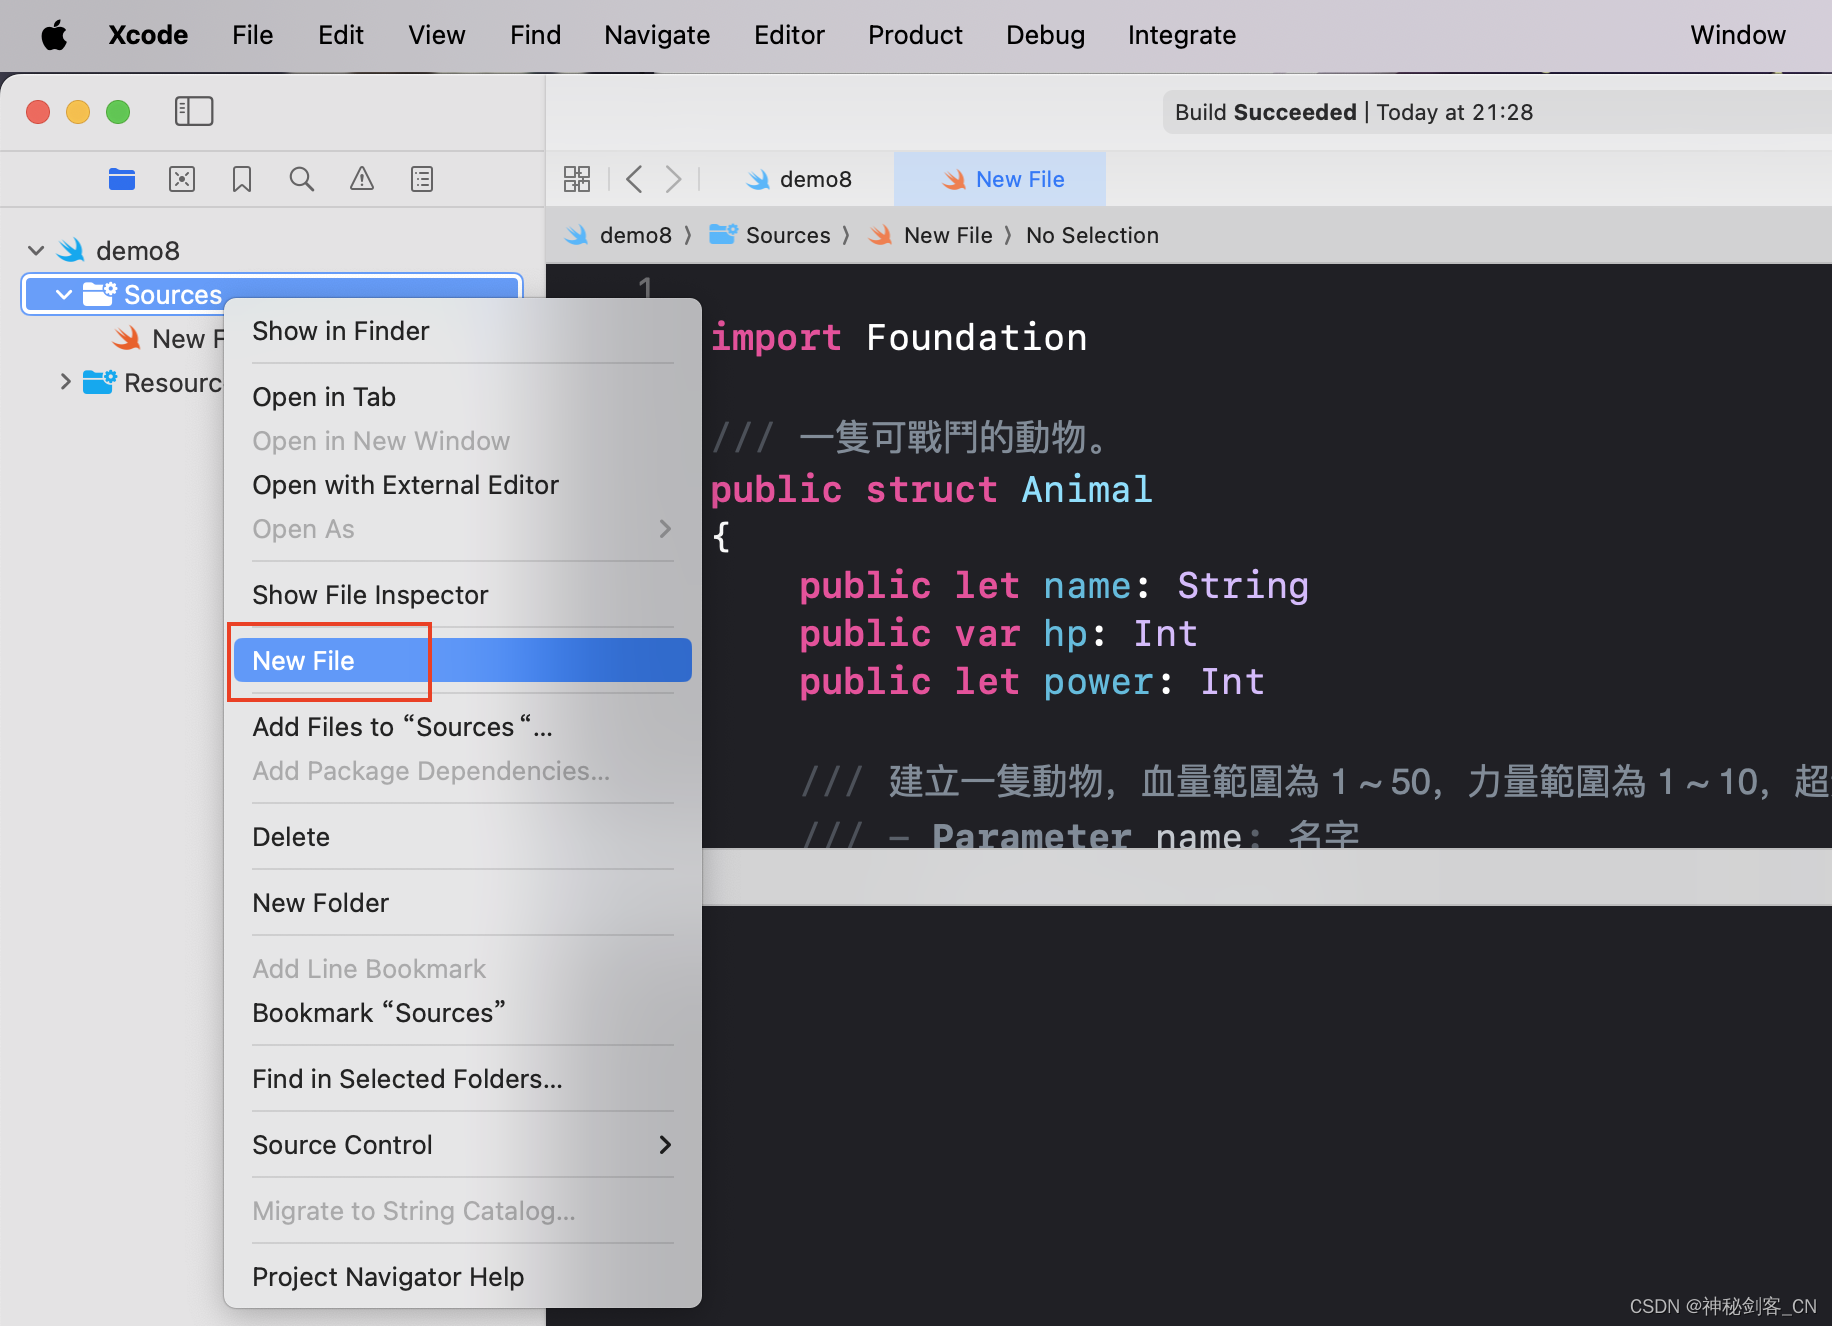The image size is (1832, 1326).
Task: Open the Debug menu
Action: (x=1046, y=35)
